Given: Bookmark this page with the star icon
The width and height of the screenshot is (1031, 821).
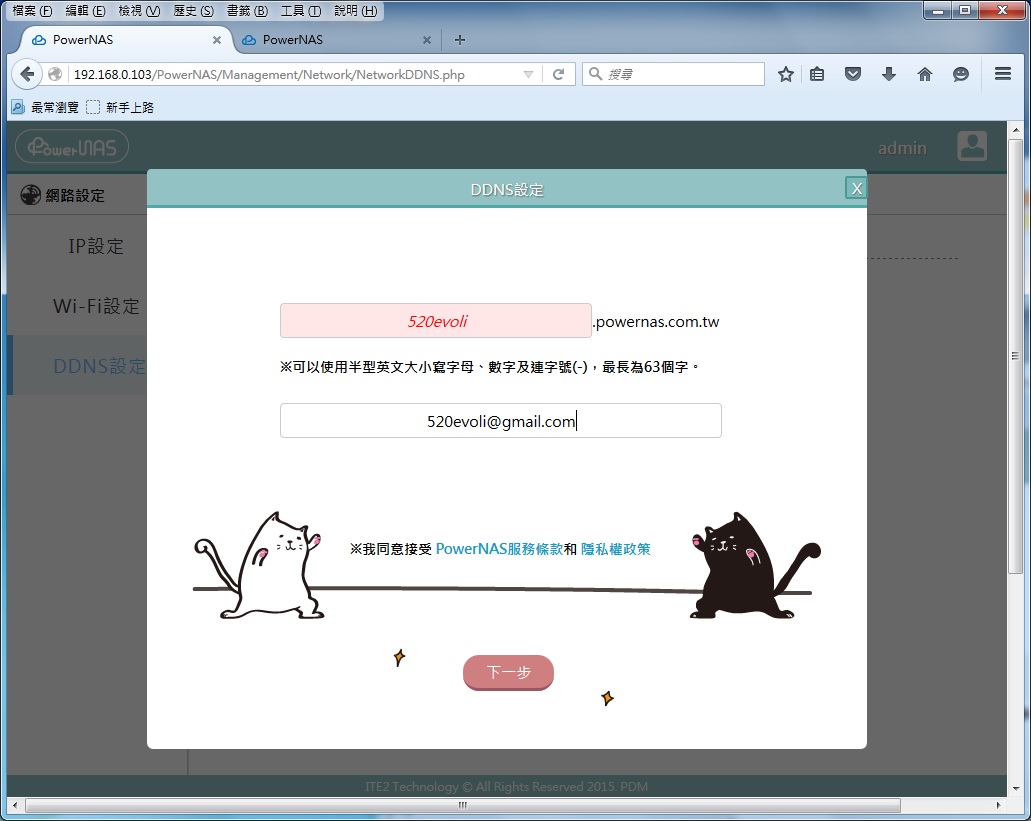Looking at the screenshot, I should pyautogui.click(x=786, y=74).
